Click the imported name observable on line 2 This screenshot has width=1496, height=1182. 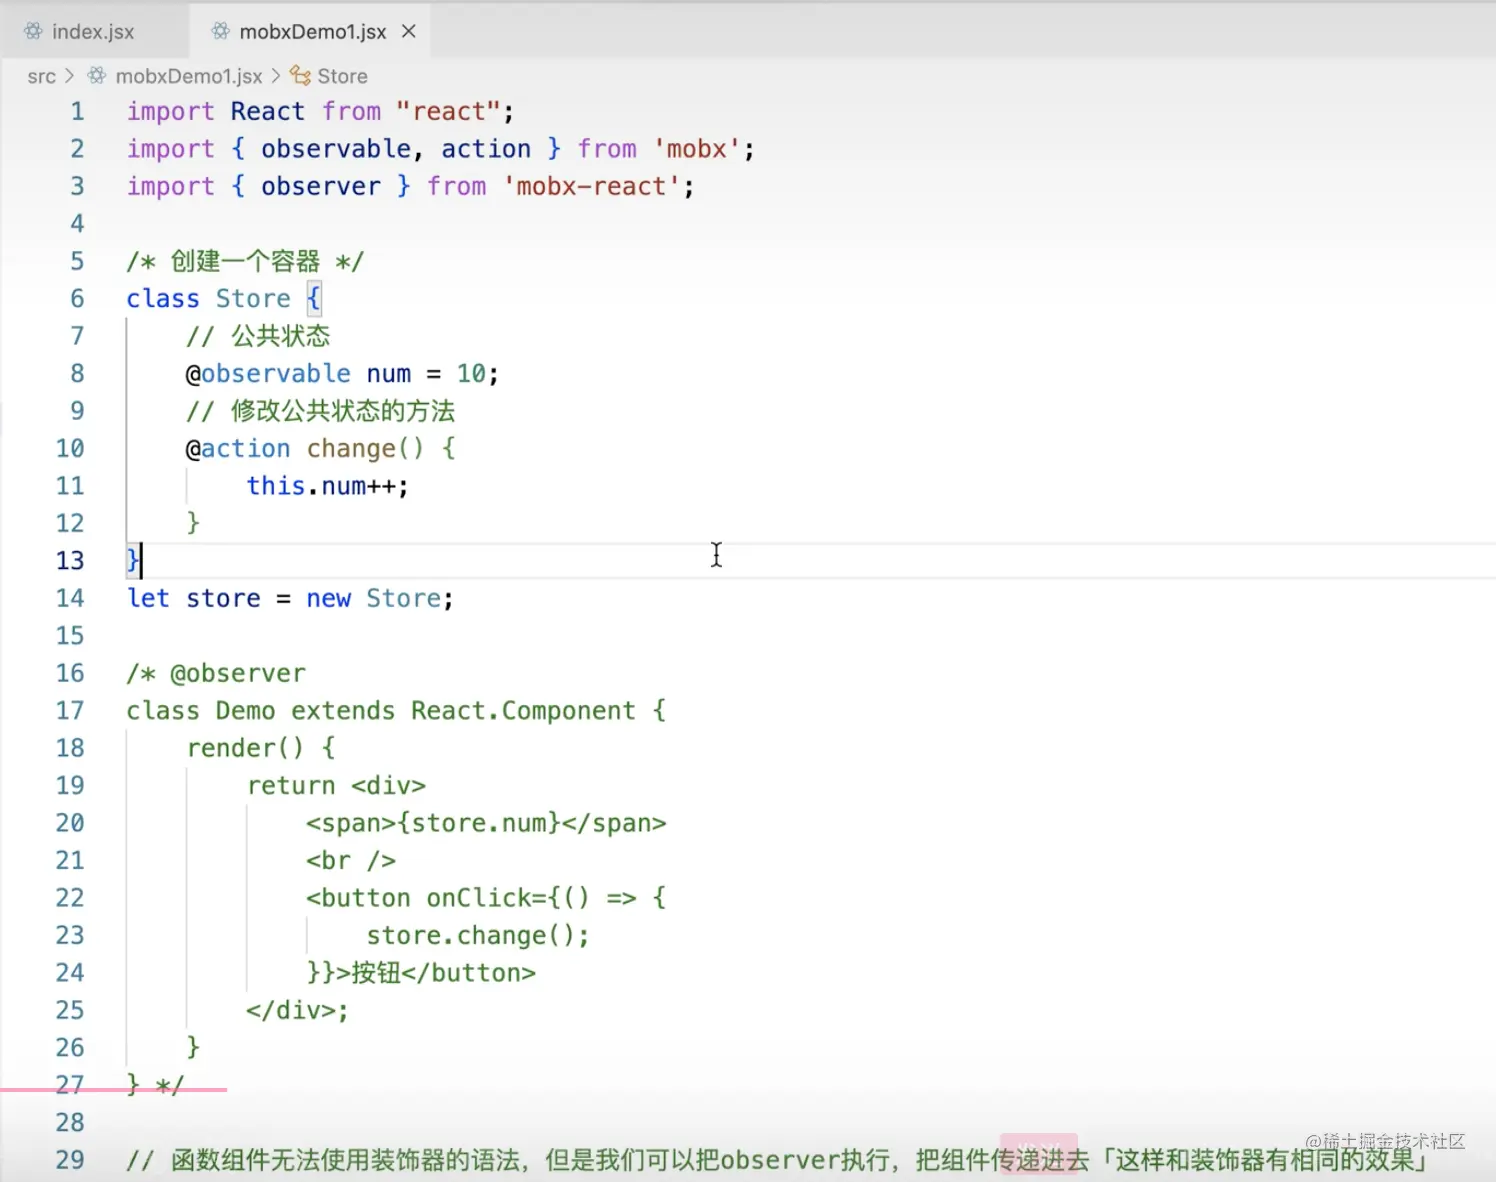coord(336,149)
